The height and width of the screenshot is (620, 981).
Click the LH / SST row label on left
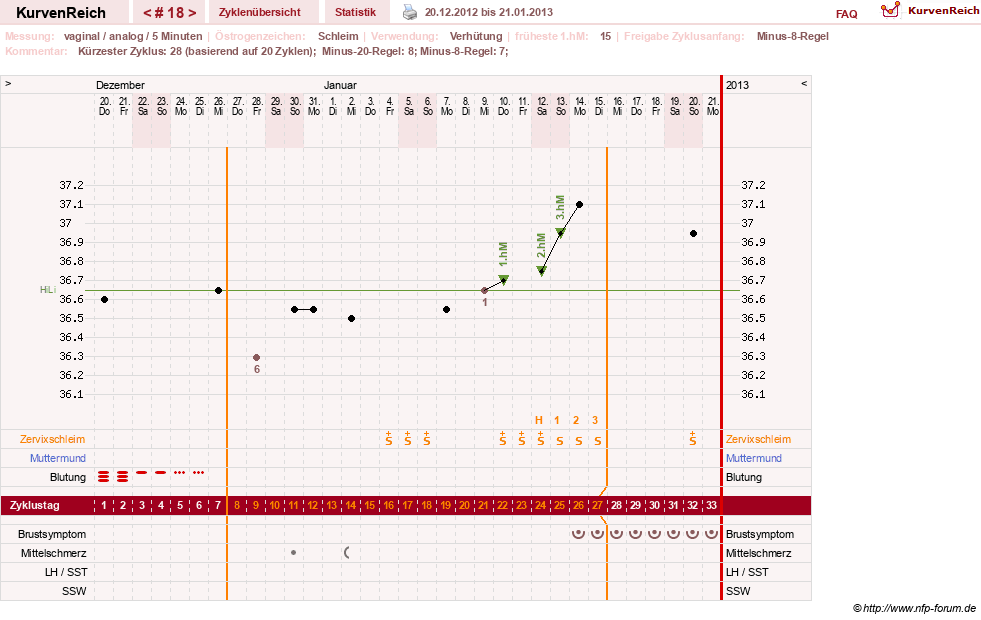[66, 572]
